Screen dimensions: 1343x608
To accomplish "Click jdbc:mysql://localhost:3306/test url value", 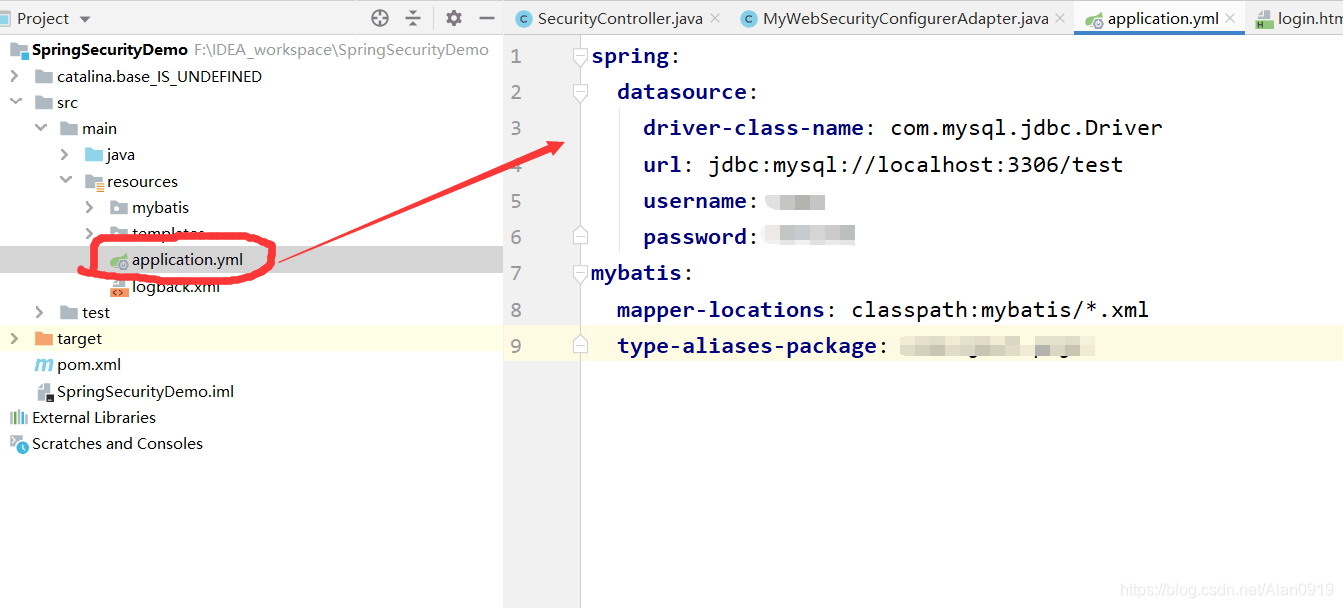I will pos(916,164).
